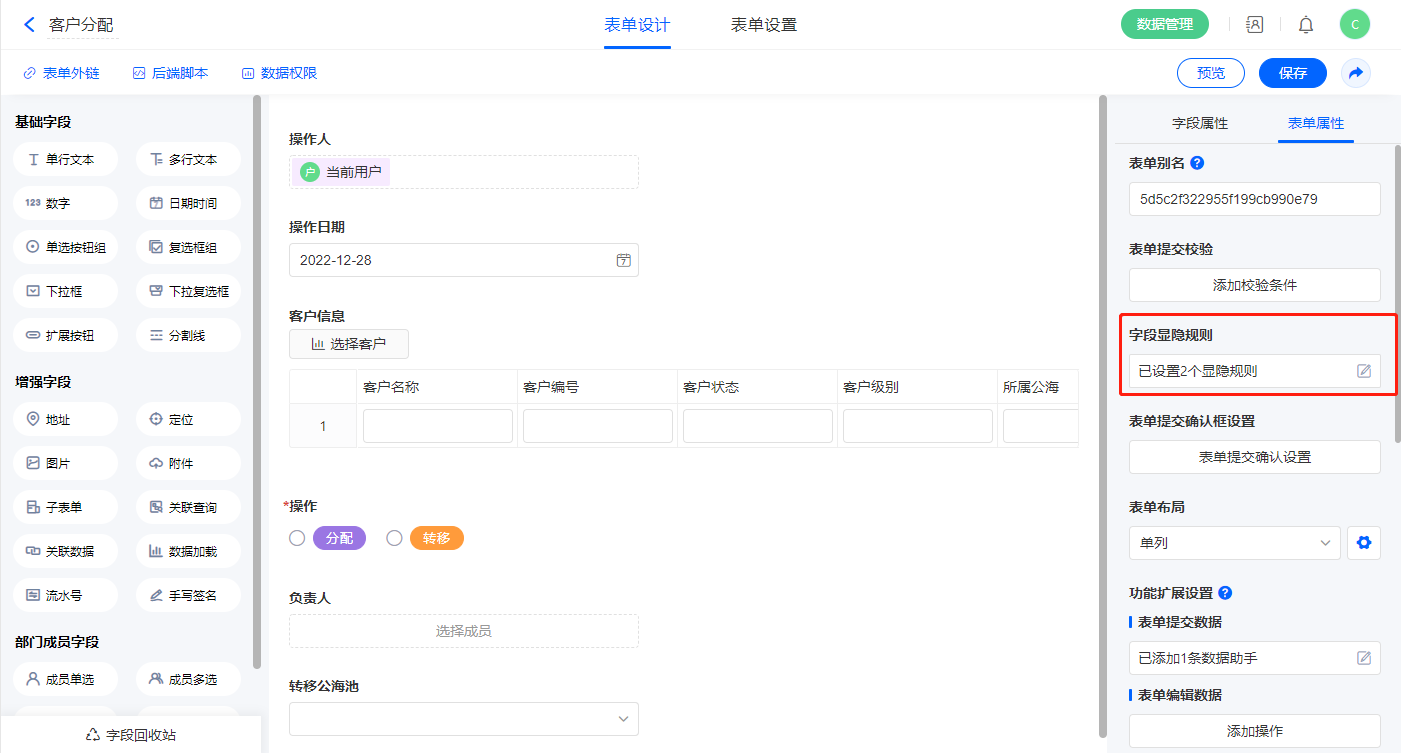
Task: Open the calendar icon in 操作日期
Action: tap(623, 260)
